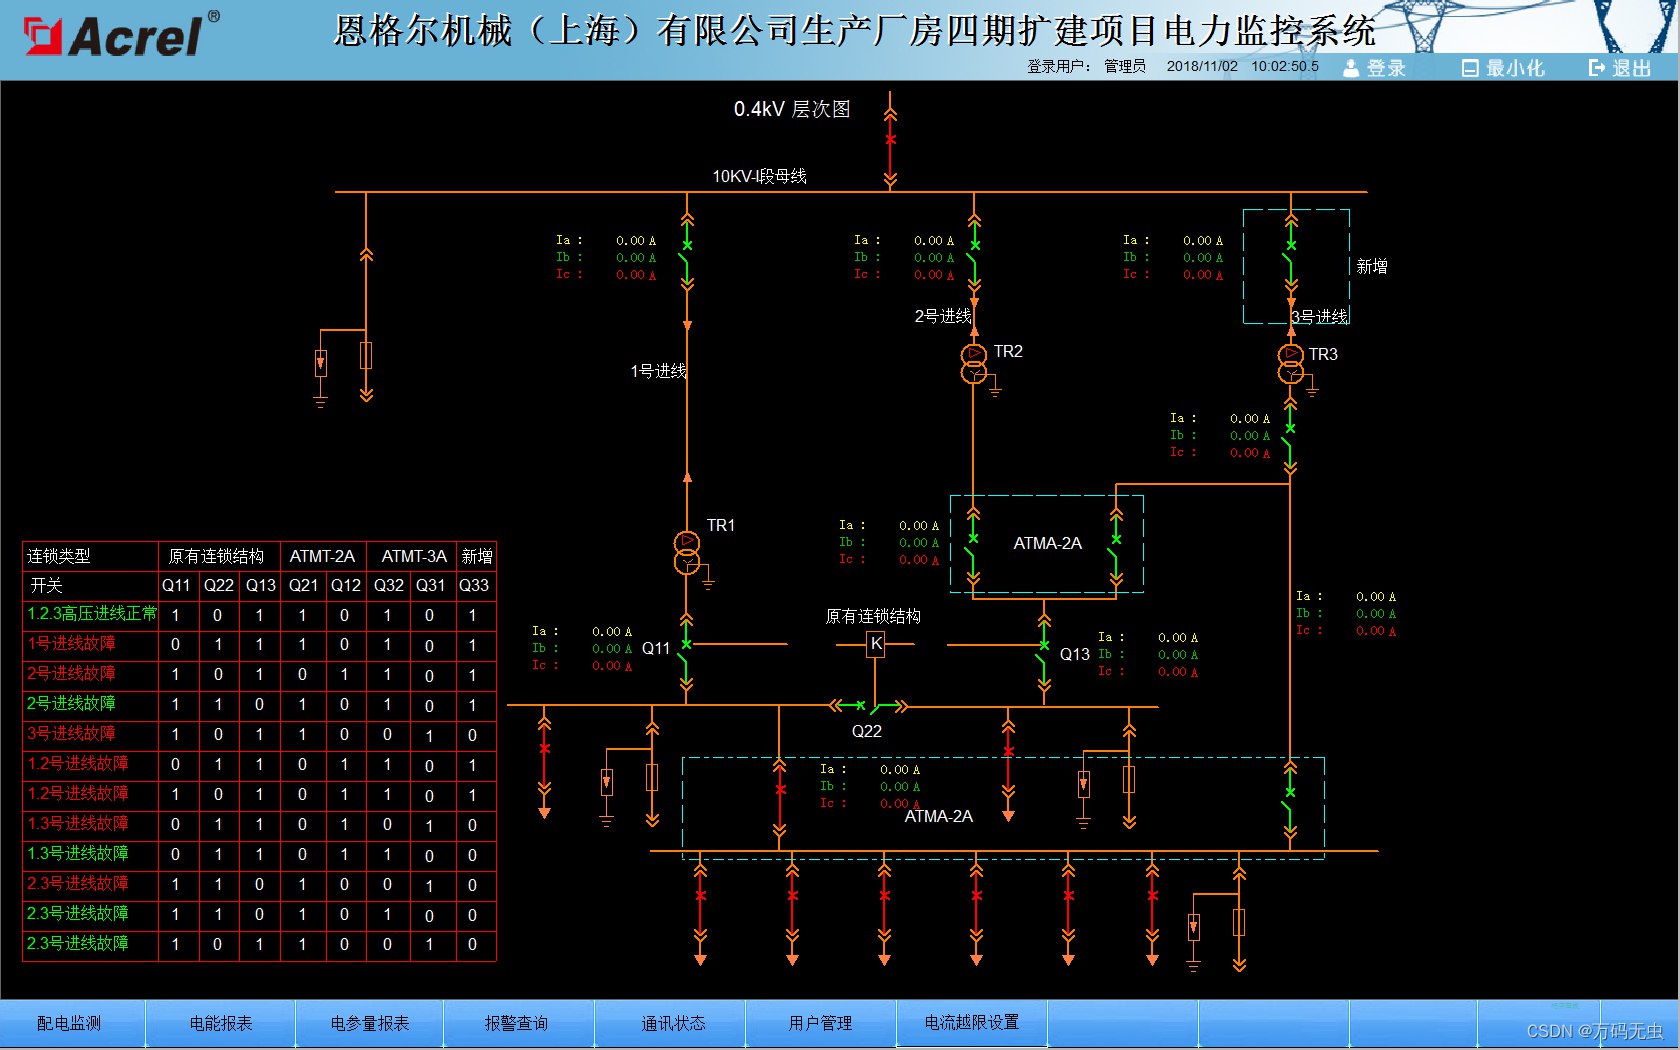
Task: Switch to 电参量报表 tab
Action: click(370, 1023)
